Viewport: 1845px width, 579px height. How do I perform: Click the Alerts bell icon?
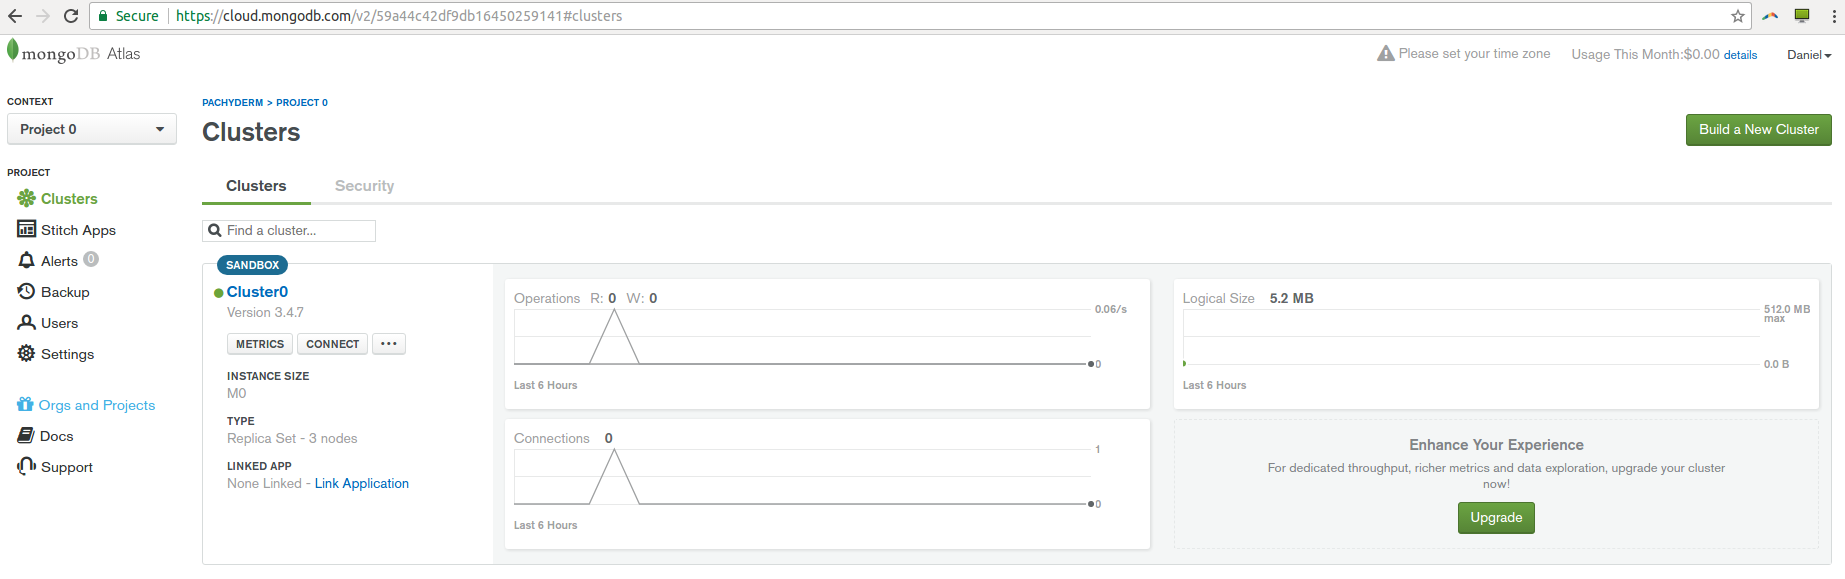coord(26,260)
